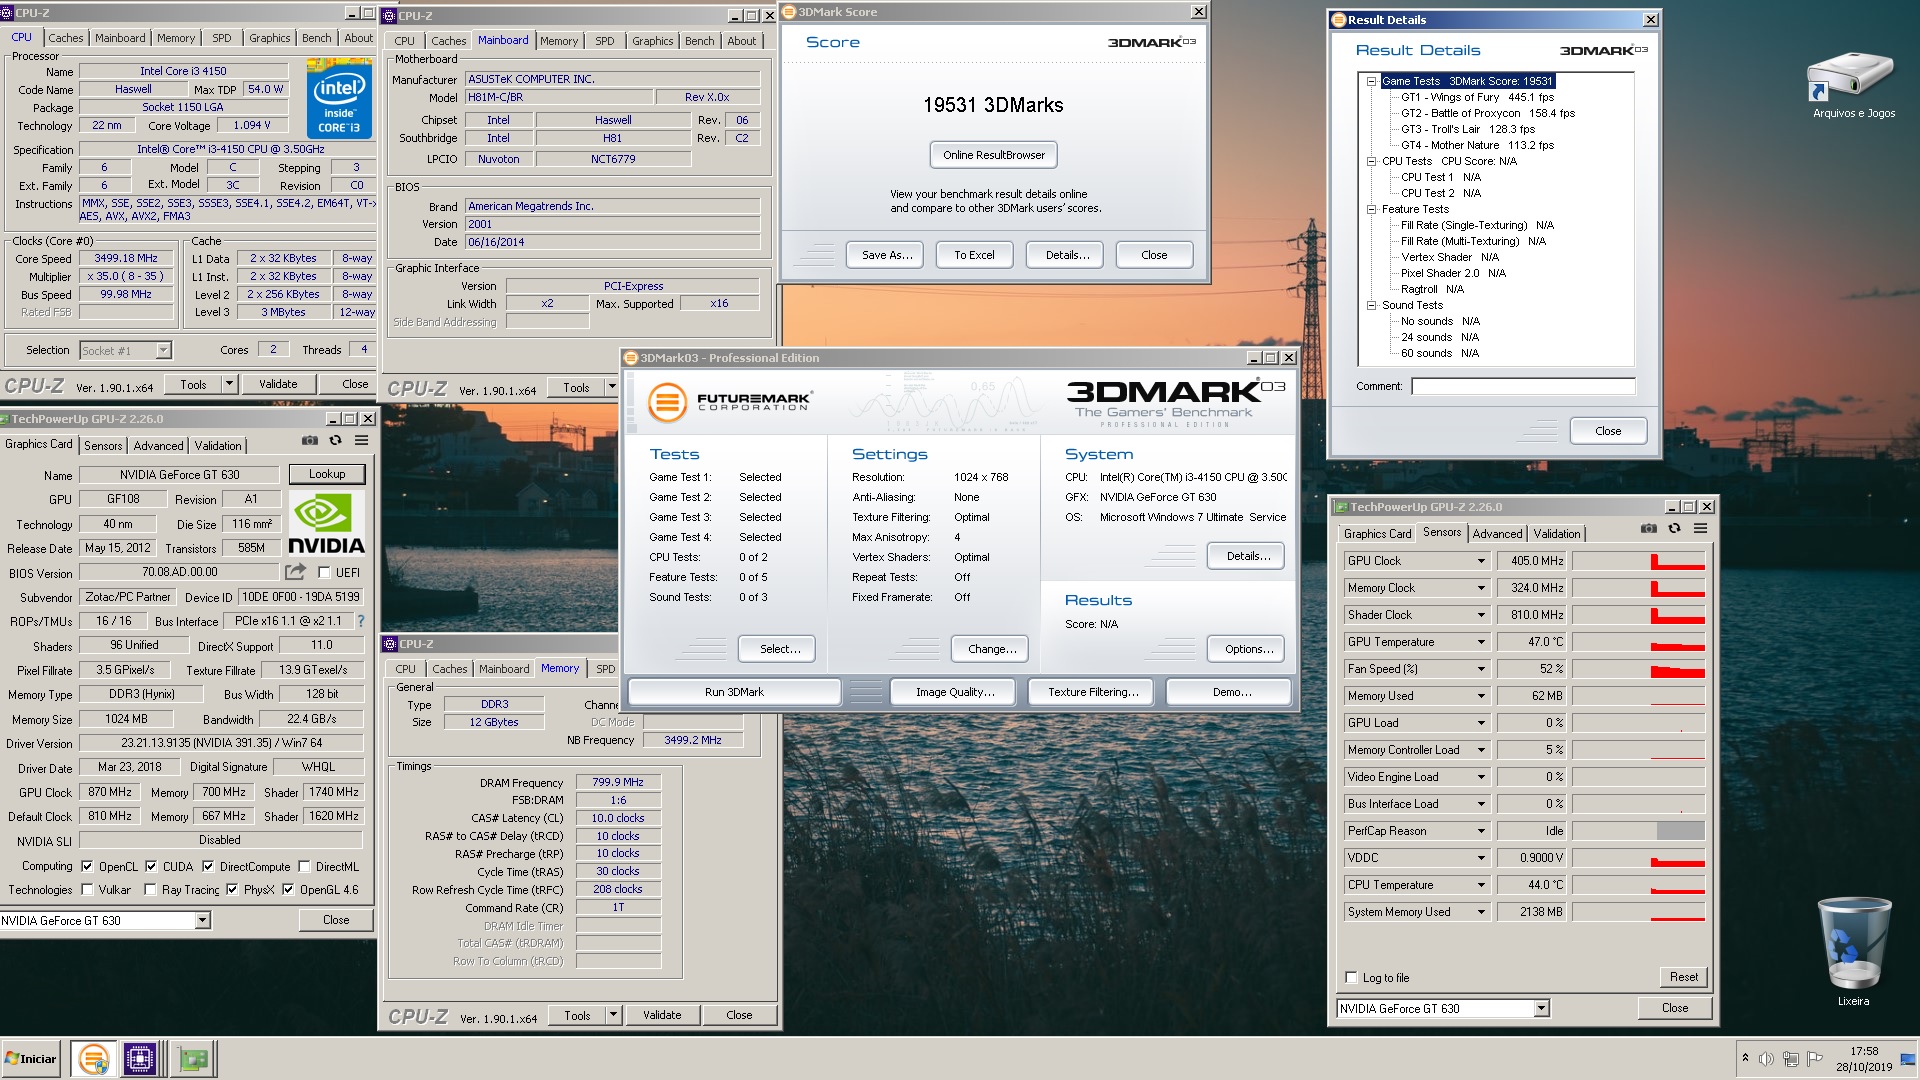Click the refresh icon in GPU-Z Sensors window
Image resolution: width=1920 pixels, height=1080 pixels.
[1674, 528]
